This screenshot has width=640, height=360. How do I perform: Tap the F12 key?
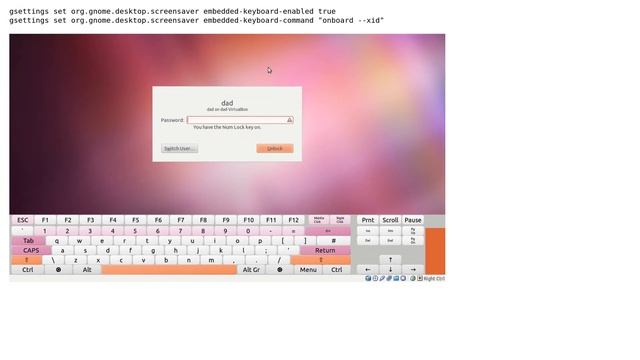click(x=293, y=220)
